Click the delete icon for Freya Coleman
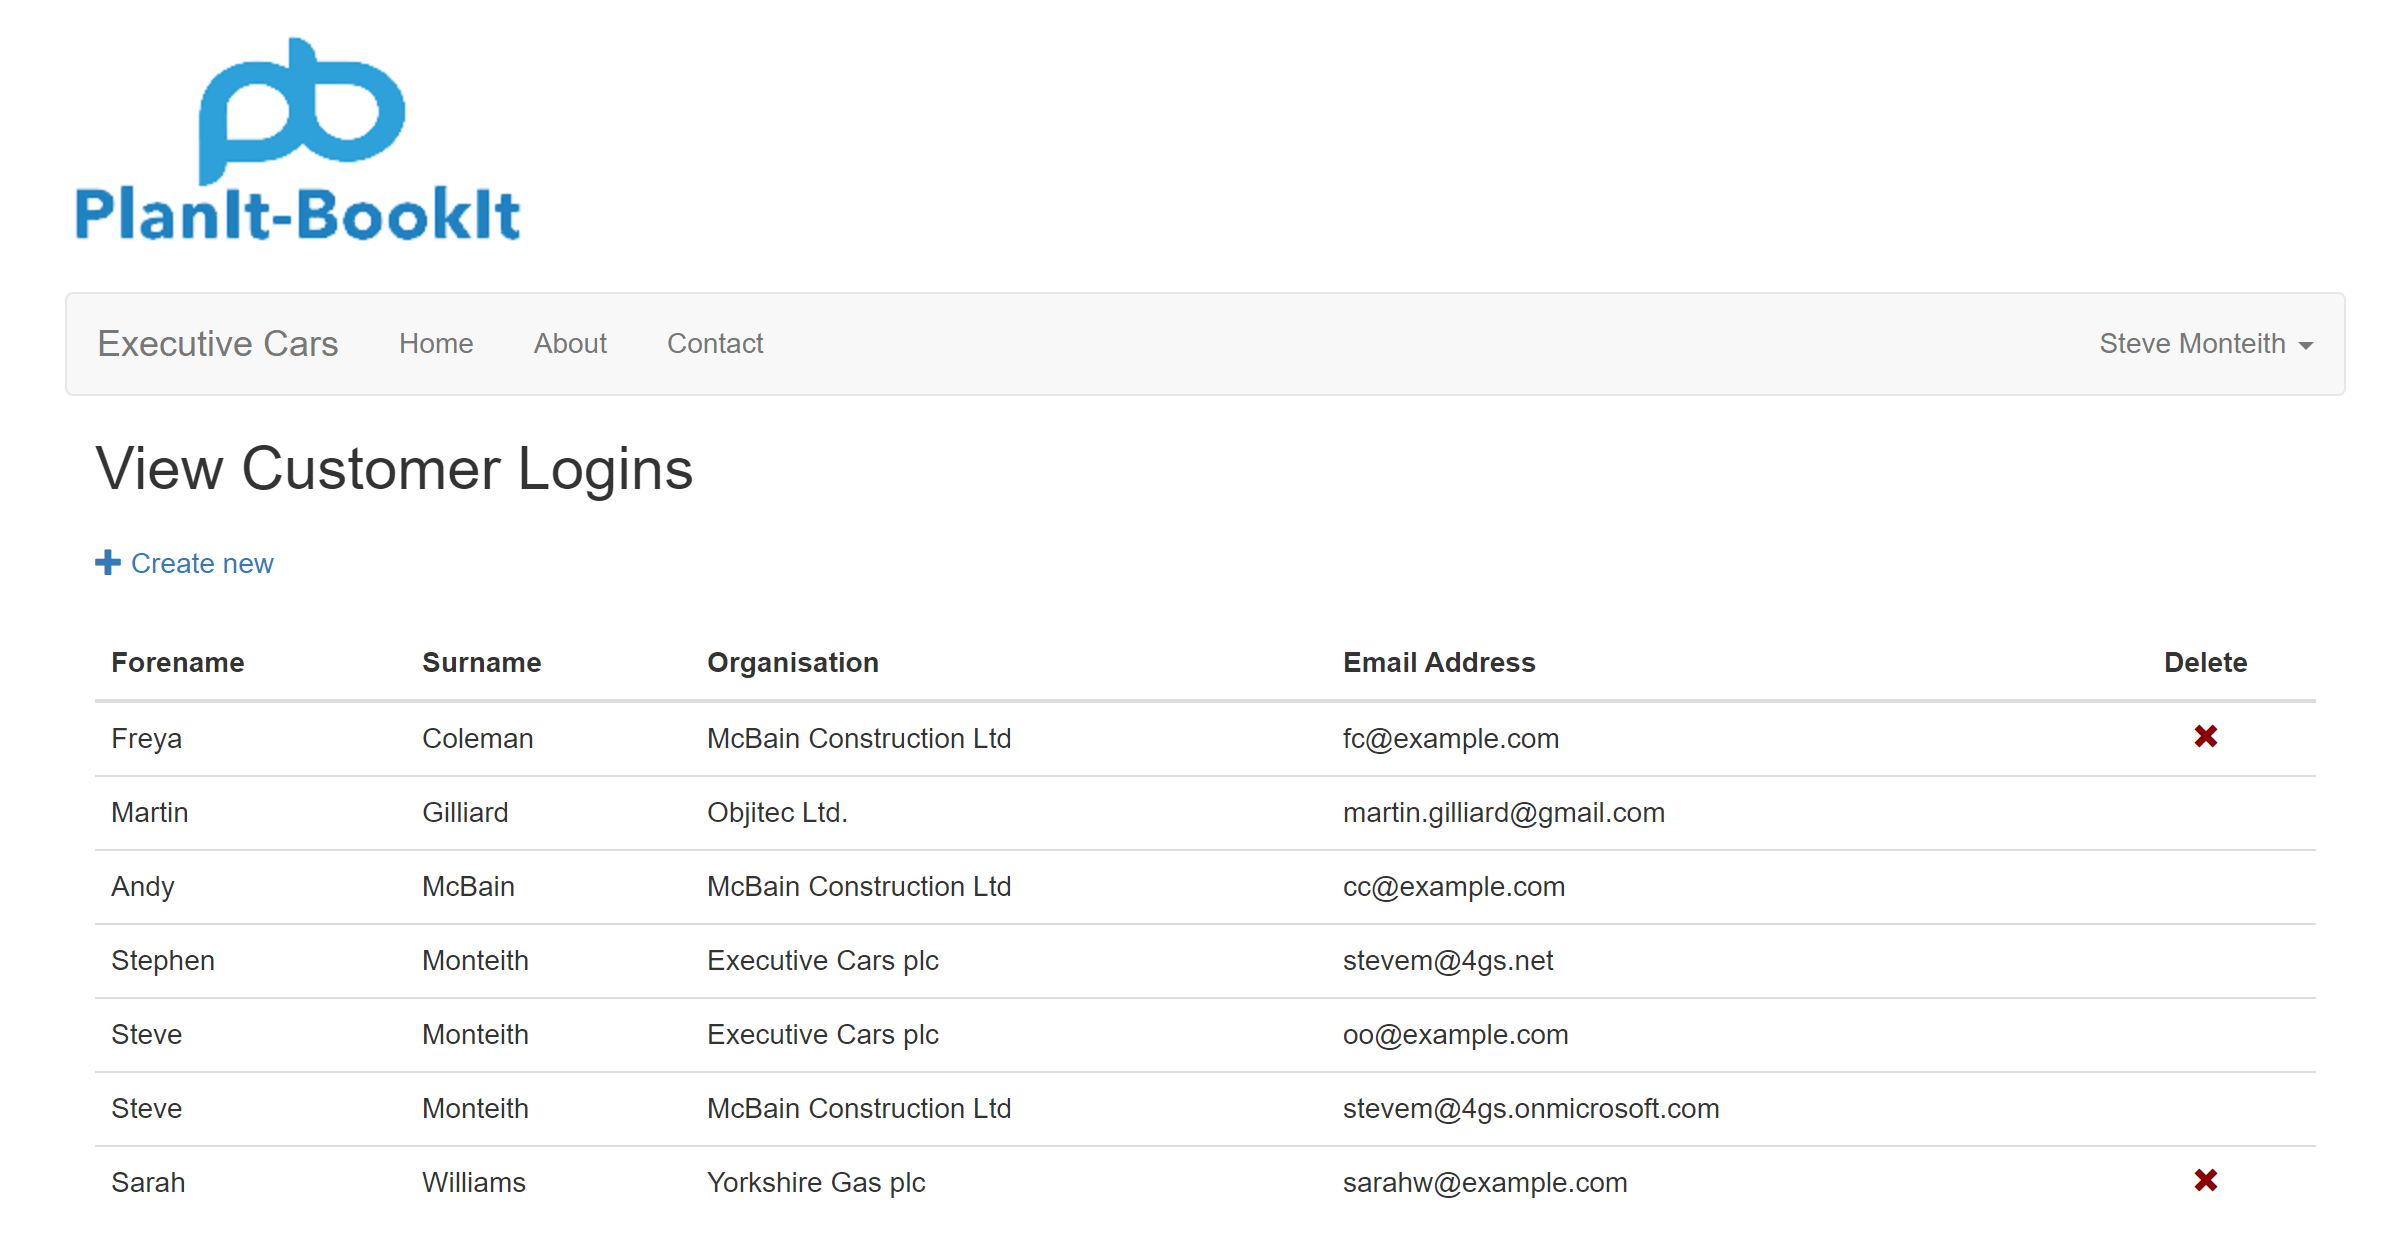The width and height of the screenshot is (2396, 1258). (2206, 737)
